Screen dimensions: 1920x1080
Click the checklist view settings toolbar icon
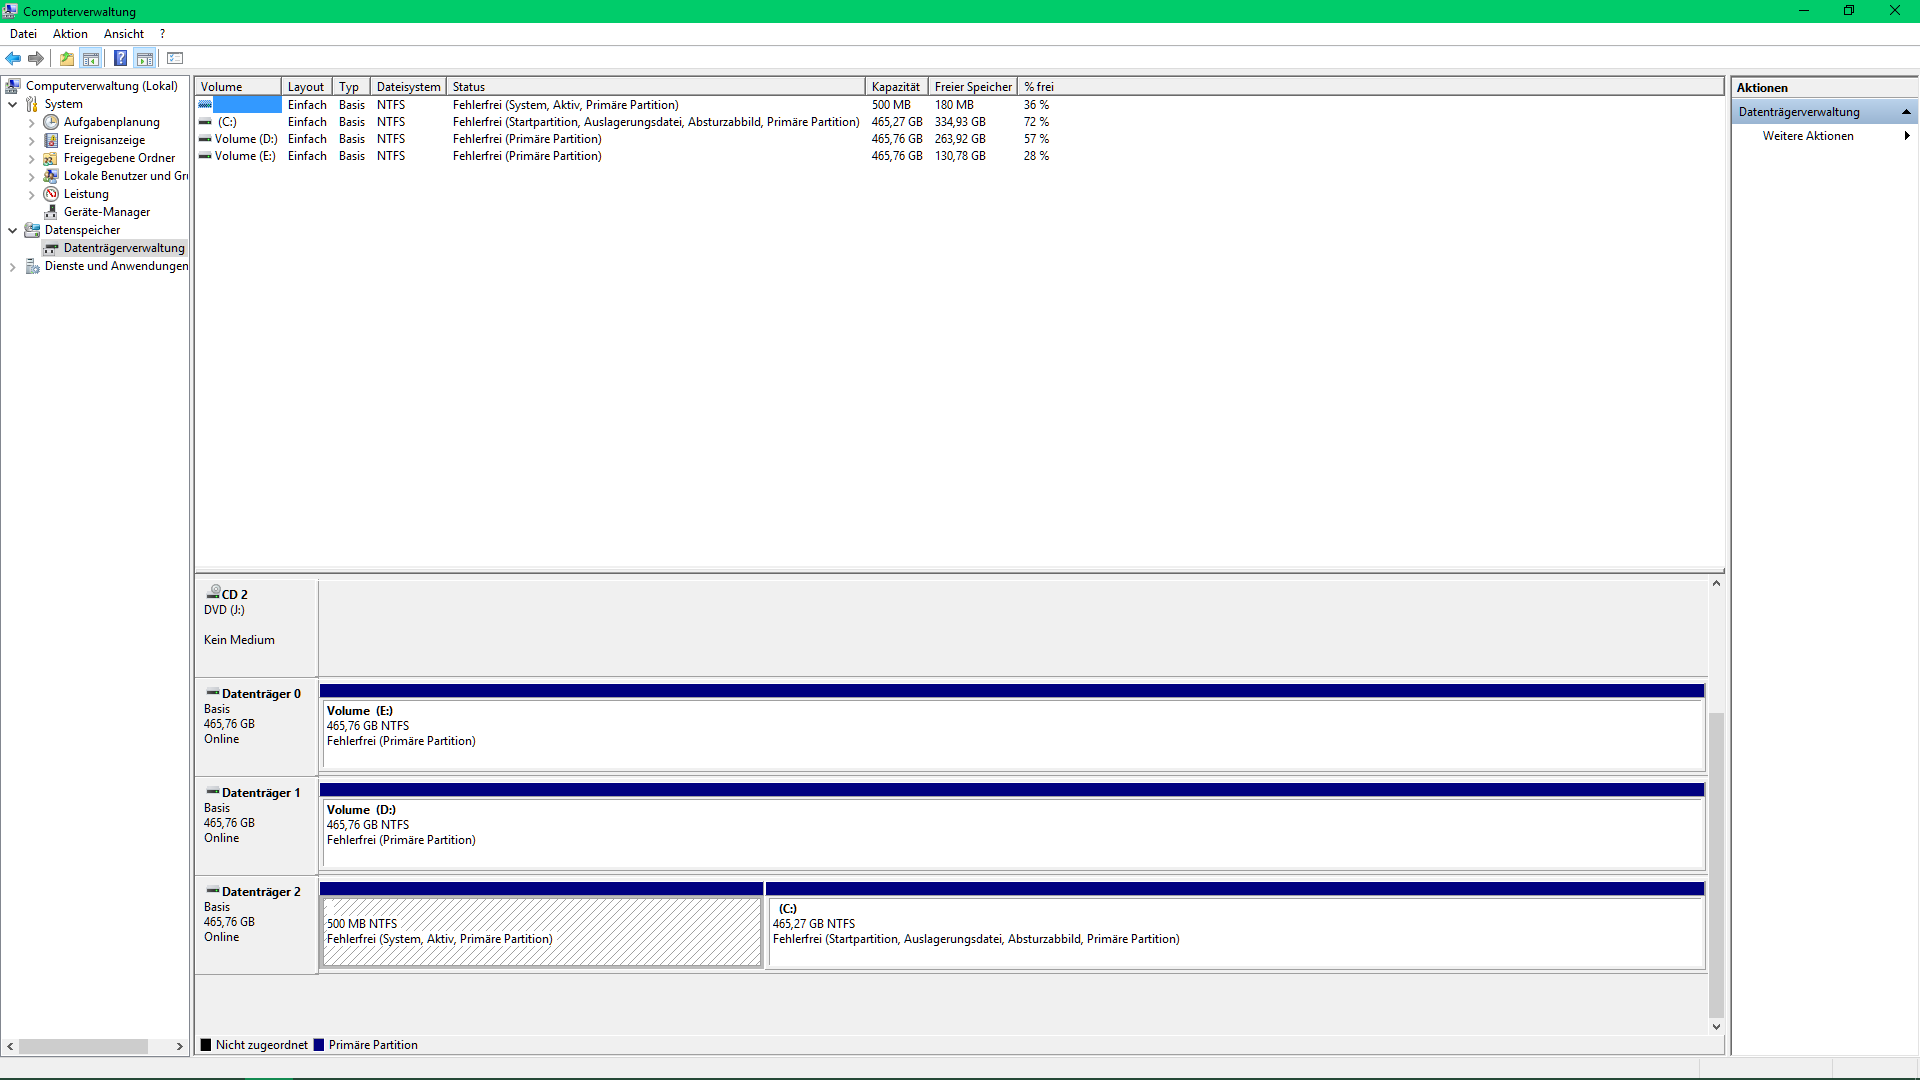[175, 58]
